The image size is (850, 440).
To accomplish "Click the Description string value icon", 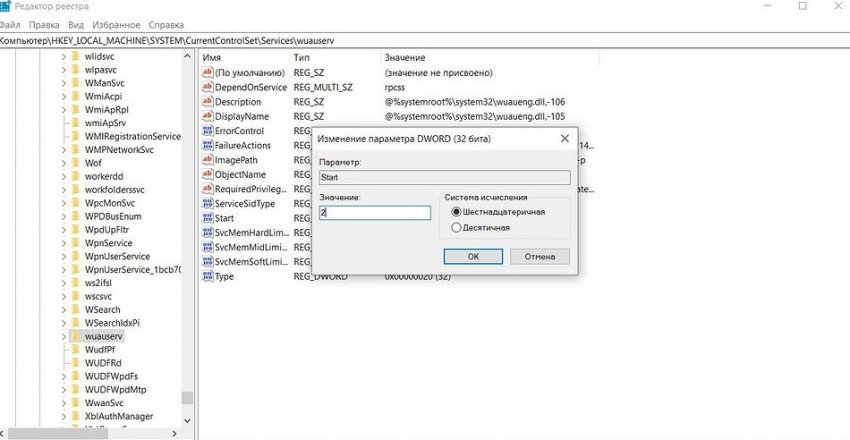I will pyautogui.click(x=208, y=102).
